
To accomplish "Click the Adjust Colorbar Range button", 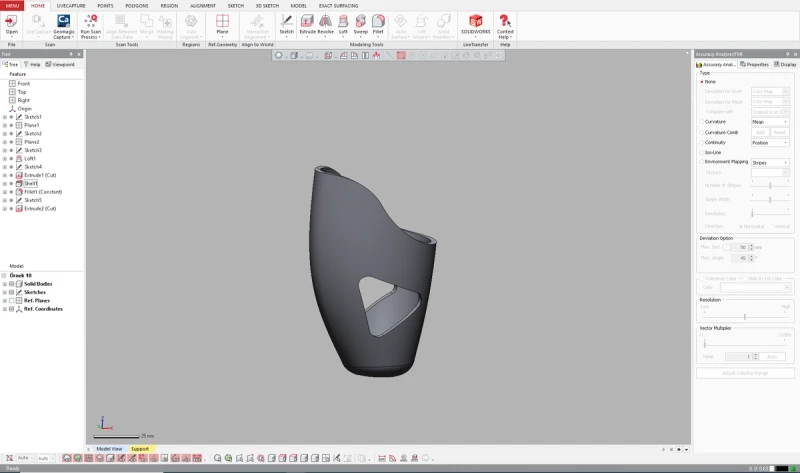I will point(745,373).
